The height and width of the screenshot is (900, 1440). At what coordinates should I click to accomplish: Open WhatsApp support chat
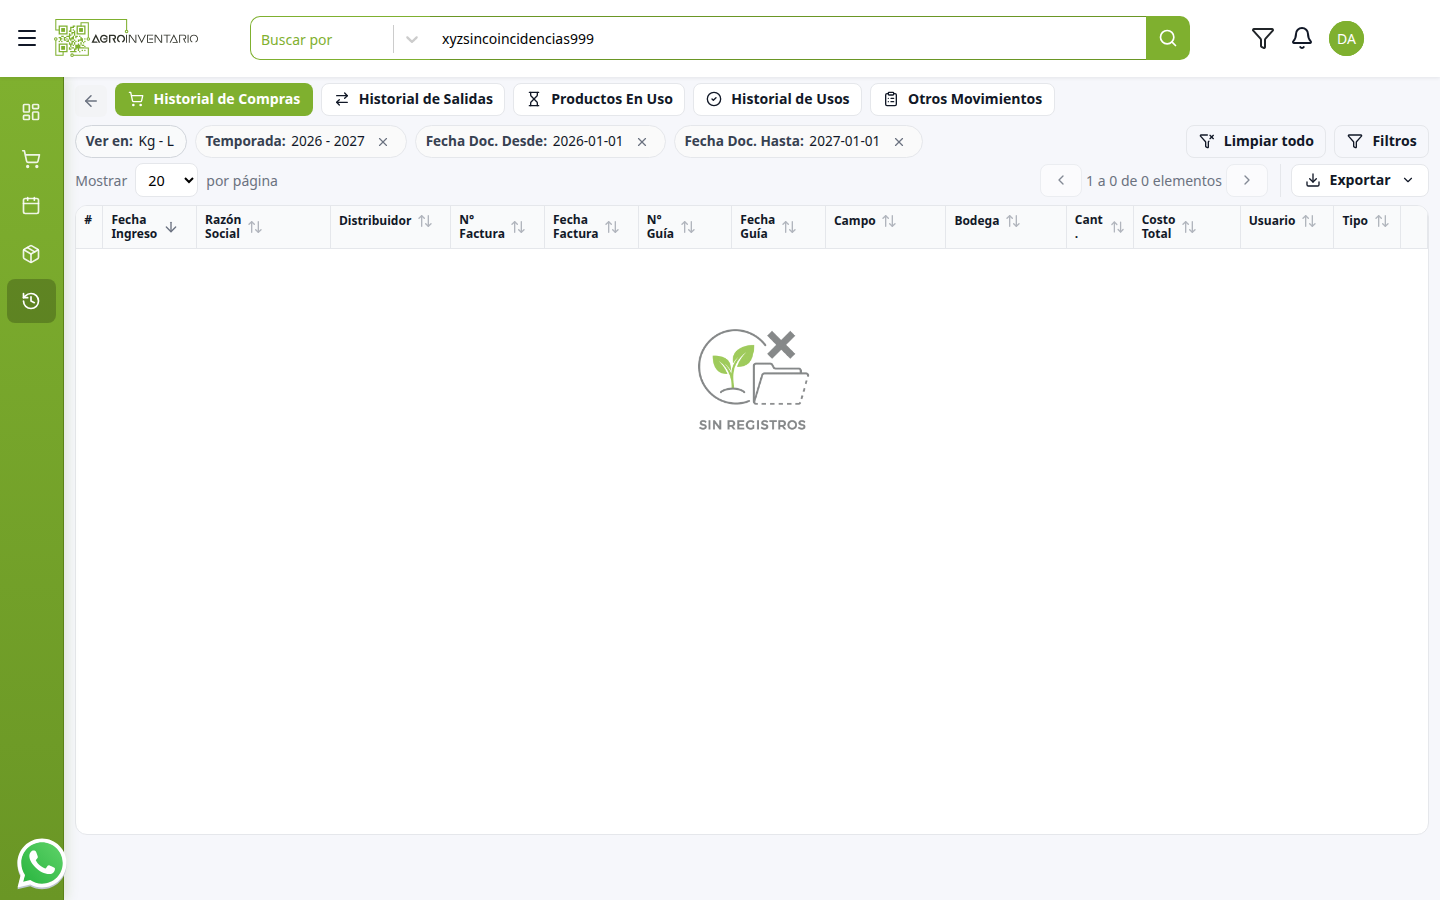(x=41, y=863)
